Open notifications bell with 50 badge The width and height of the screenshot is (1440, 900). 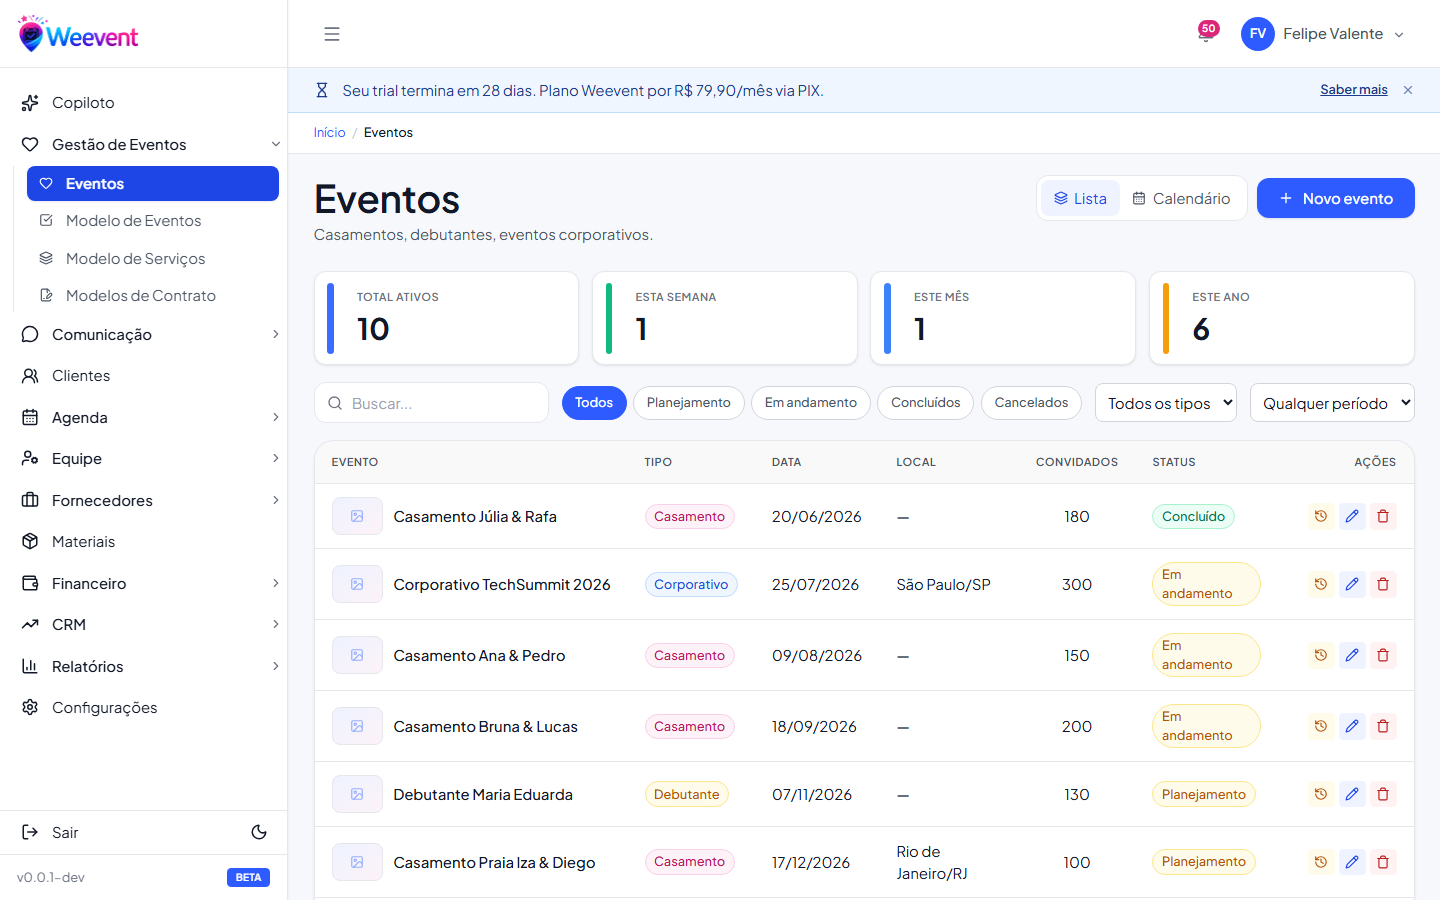tap(1207, 33)
